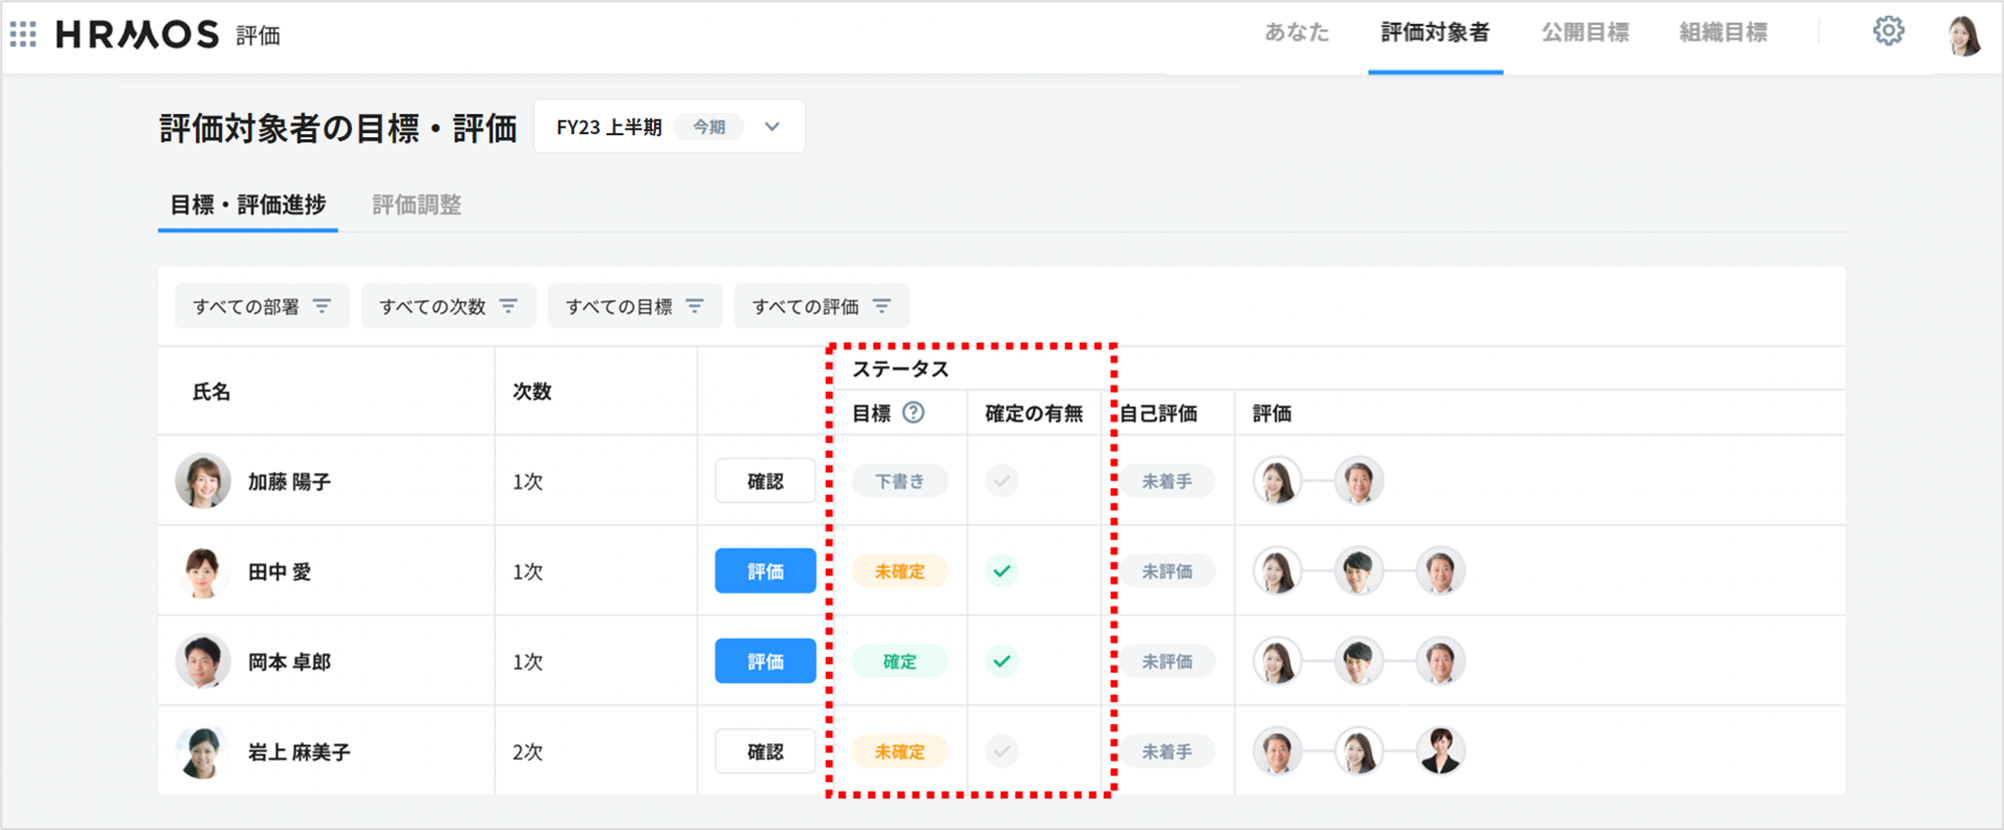Click 加藤 陽子's profile photo
This screenshot has width=2004, height=830.
coord(203,481)
